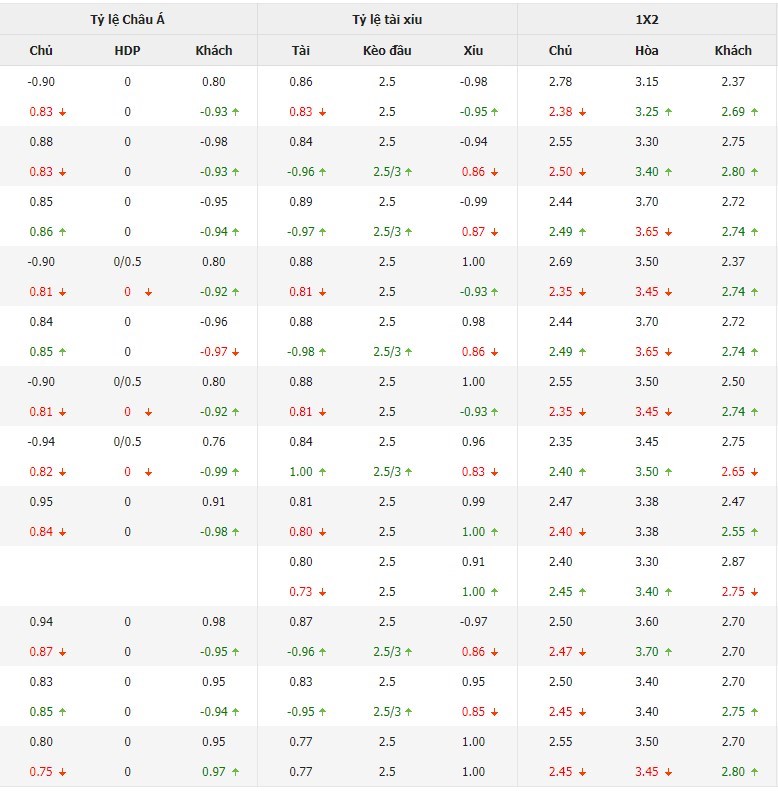Viewport: 778px width, 791px height.
Task: Click the Hòa column header
Action: [x=647, y=51]
